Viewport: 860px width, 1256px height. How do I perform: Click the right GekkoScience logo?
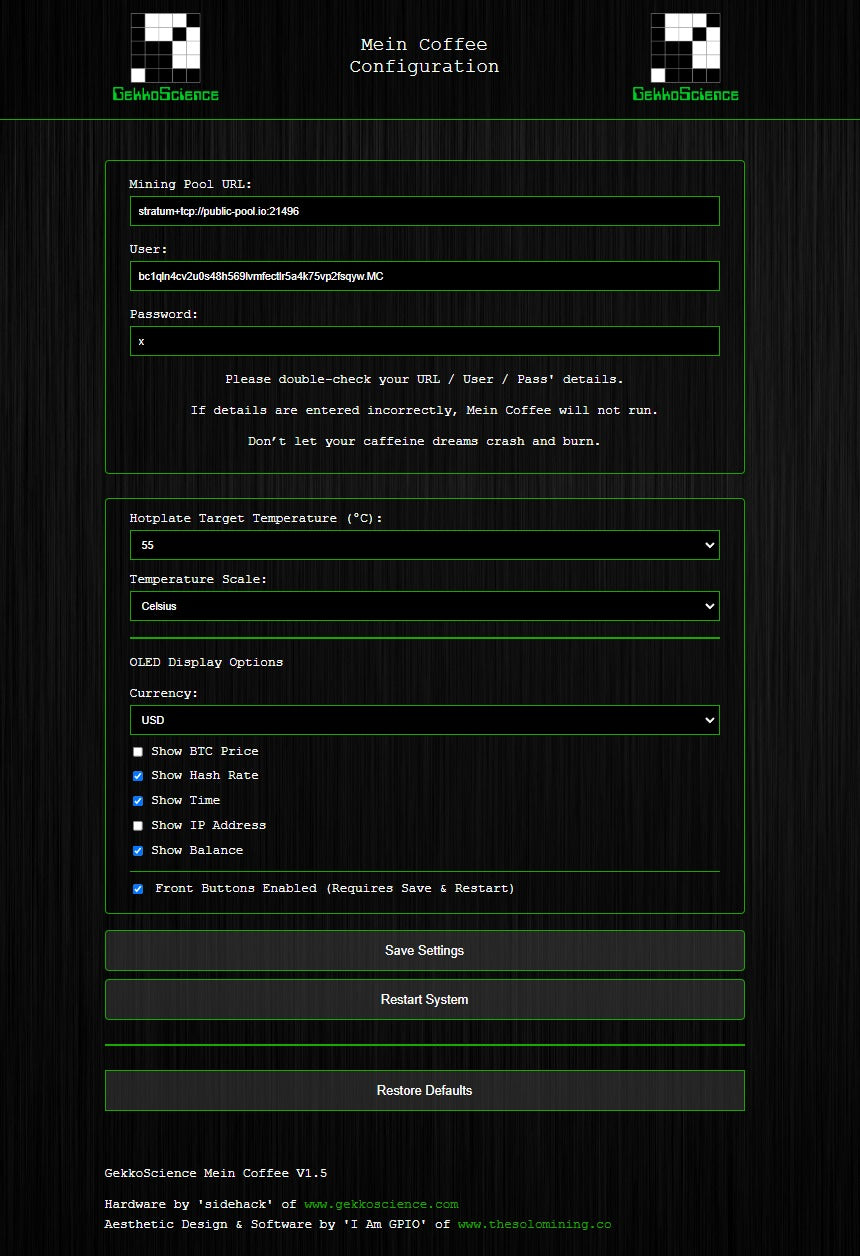pyautogui.click(x=685, y=57)
